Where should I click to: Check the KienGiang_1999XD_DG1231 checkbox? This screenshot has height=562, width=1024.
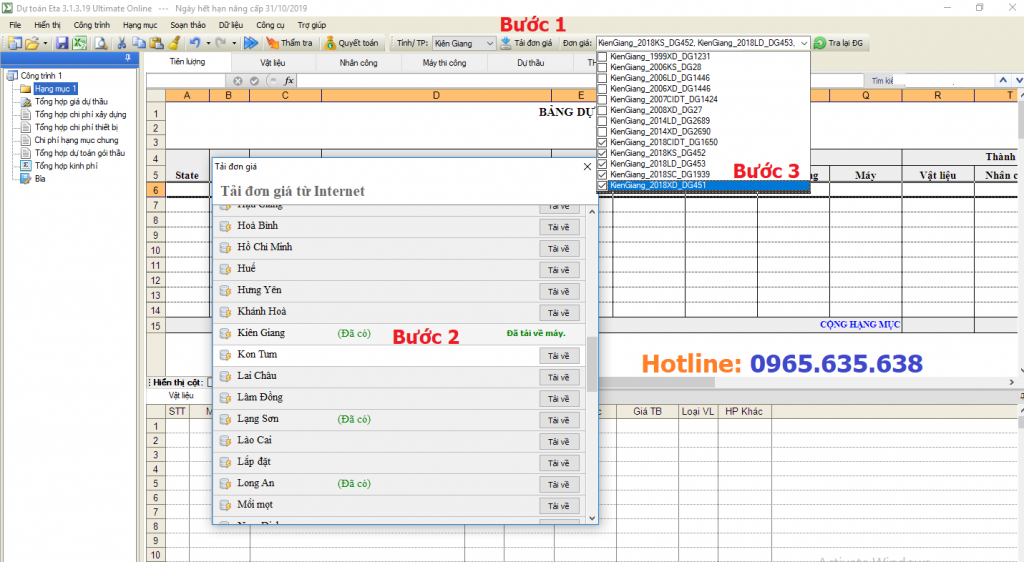coord(602,57)
